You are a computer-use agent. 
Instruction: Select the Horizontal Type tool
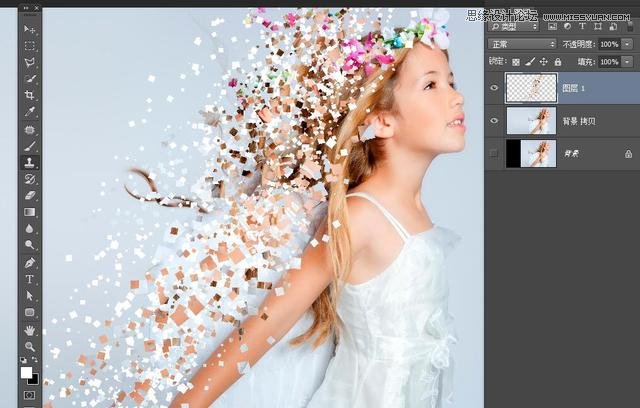(29, 279)
